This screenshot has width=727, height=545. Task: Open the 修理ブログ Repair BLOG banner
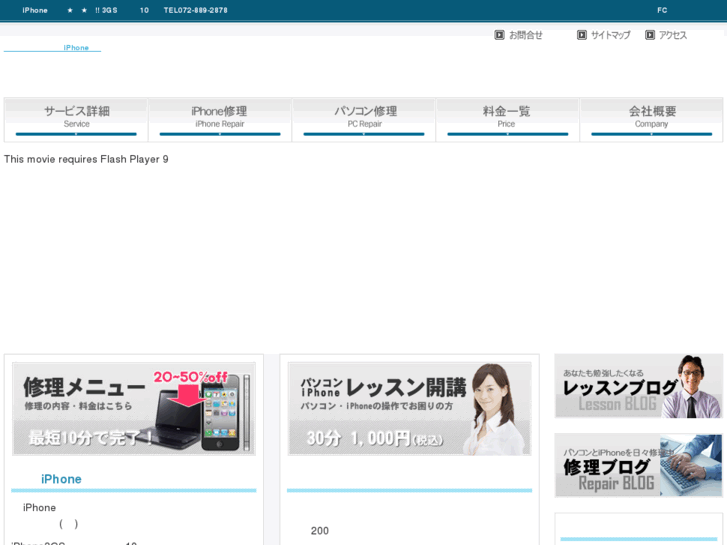(639, 465)
